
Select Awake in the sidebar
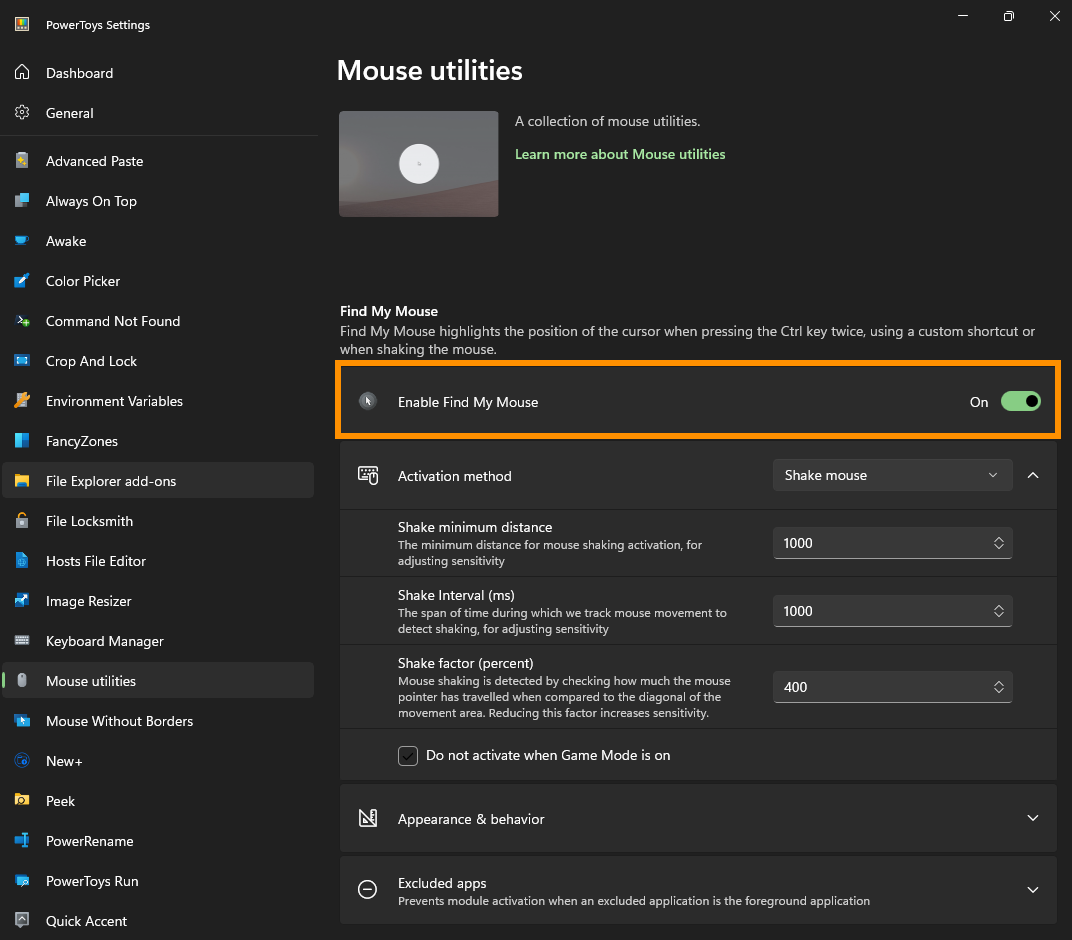click(158, 241)
